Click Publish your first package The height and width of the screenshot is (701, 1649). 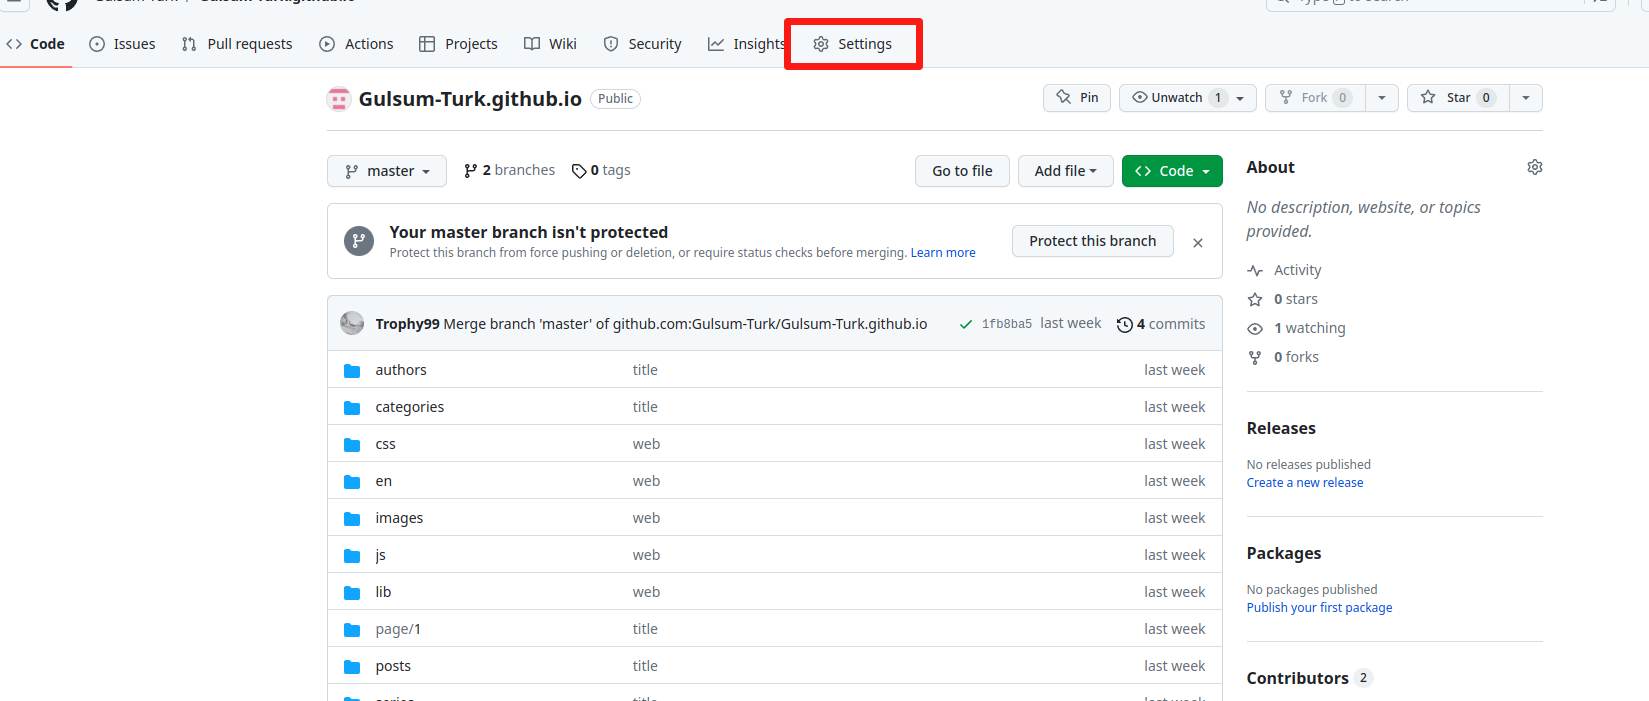(1319, 608)
